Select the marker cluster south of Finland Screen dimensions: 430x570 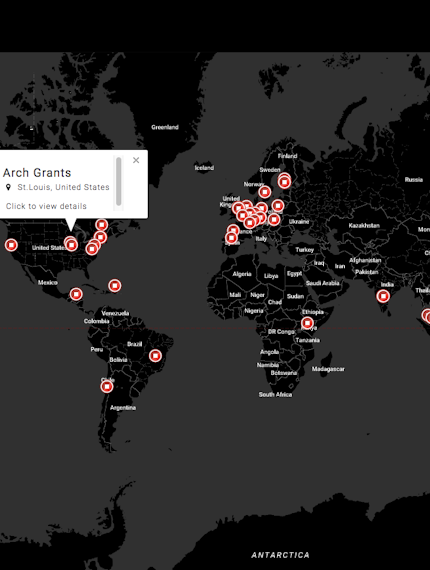[x=284, y=181]
